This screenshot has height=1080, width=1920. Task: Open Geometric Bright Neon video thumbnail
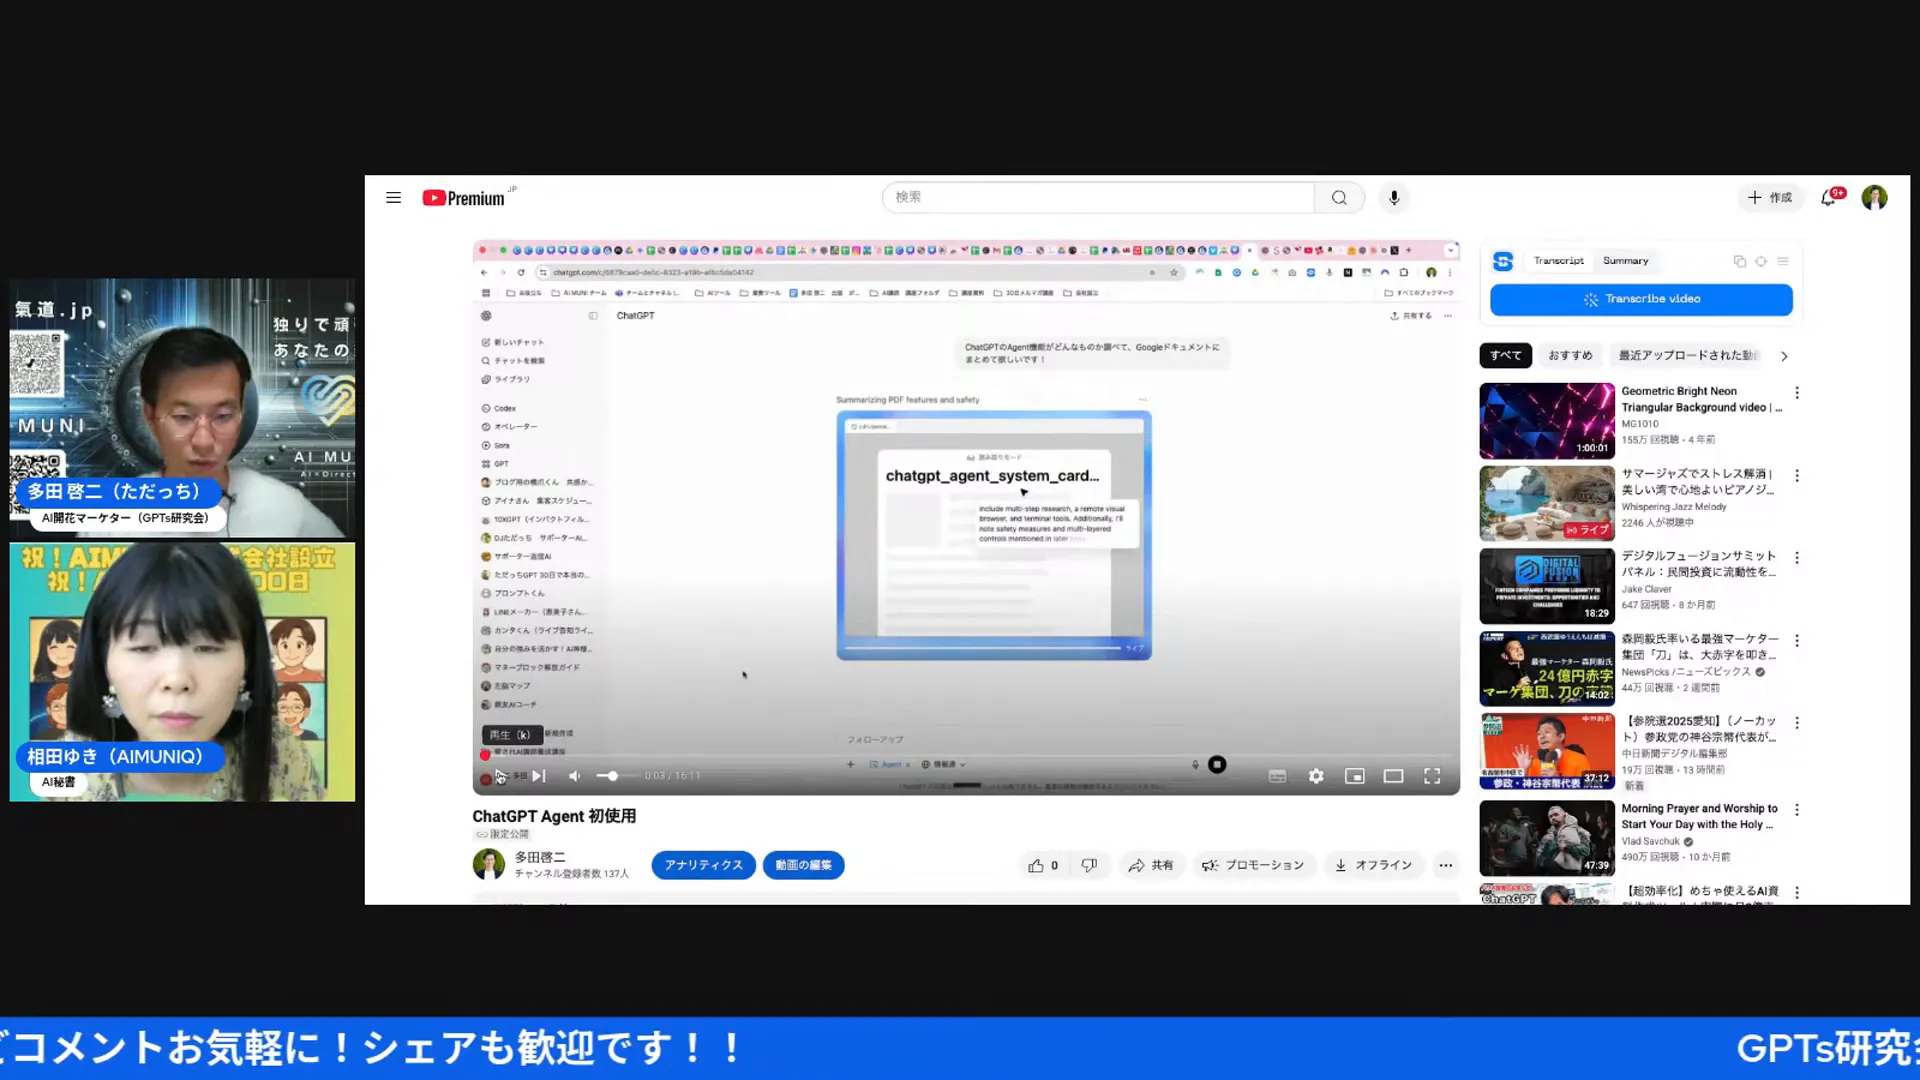[x=1547, y=421]
